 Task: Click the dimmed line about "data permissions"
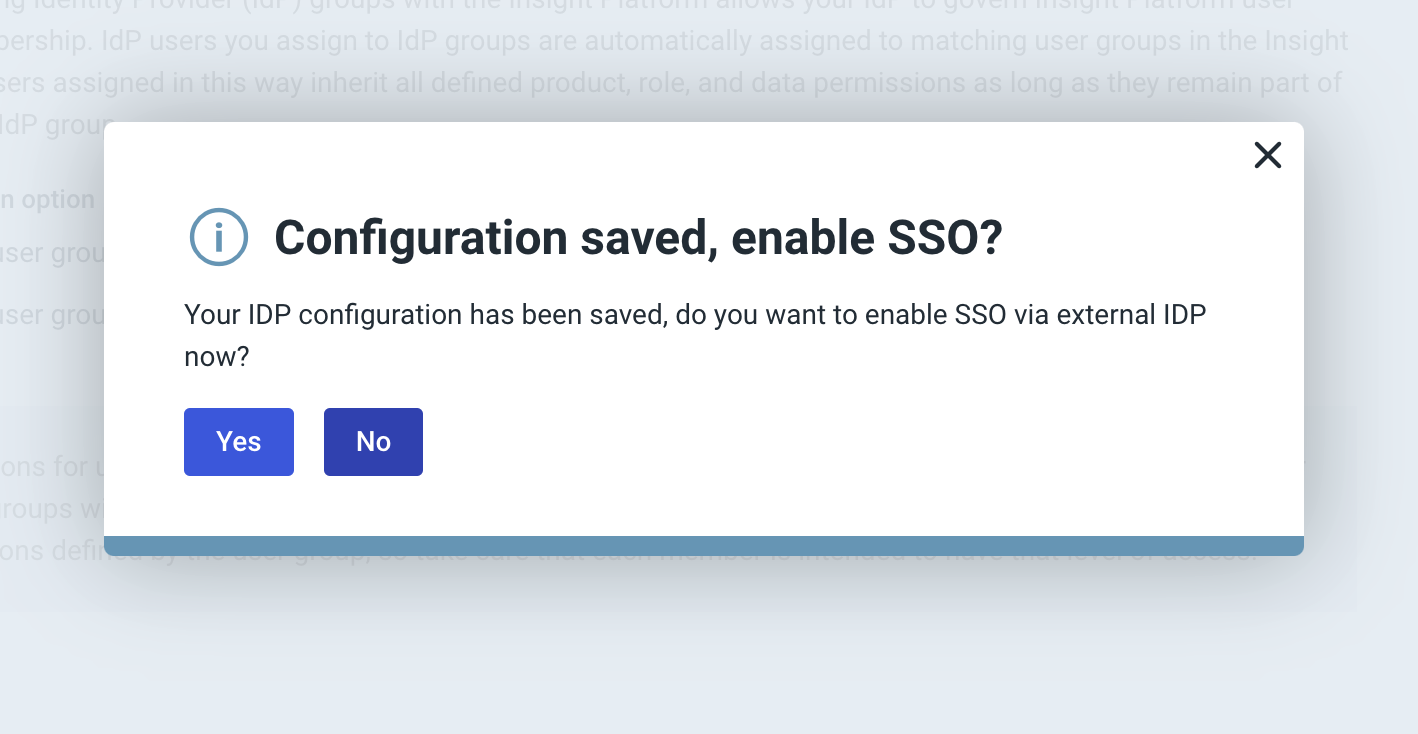click(860, 82)
